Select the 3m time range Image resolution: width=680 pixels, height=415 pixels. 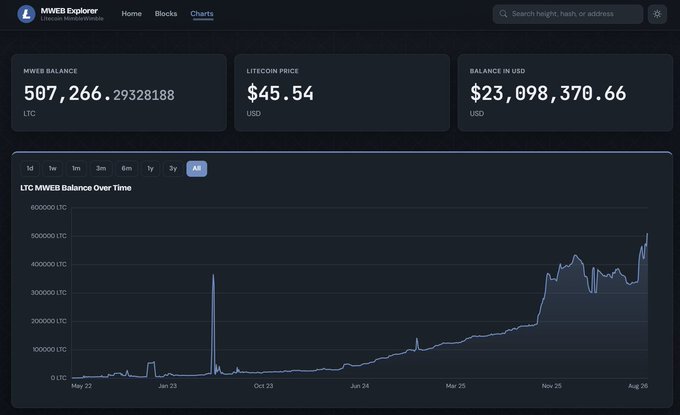click(101, 168)
